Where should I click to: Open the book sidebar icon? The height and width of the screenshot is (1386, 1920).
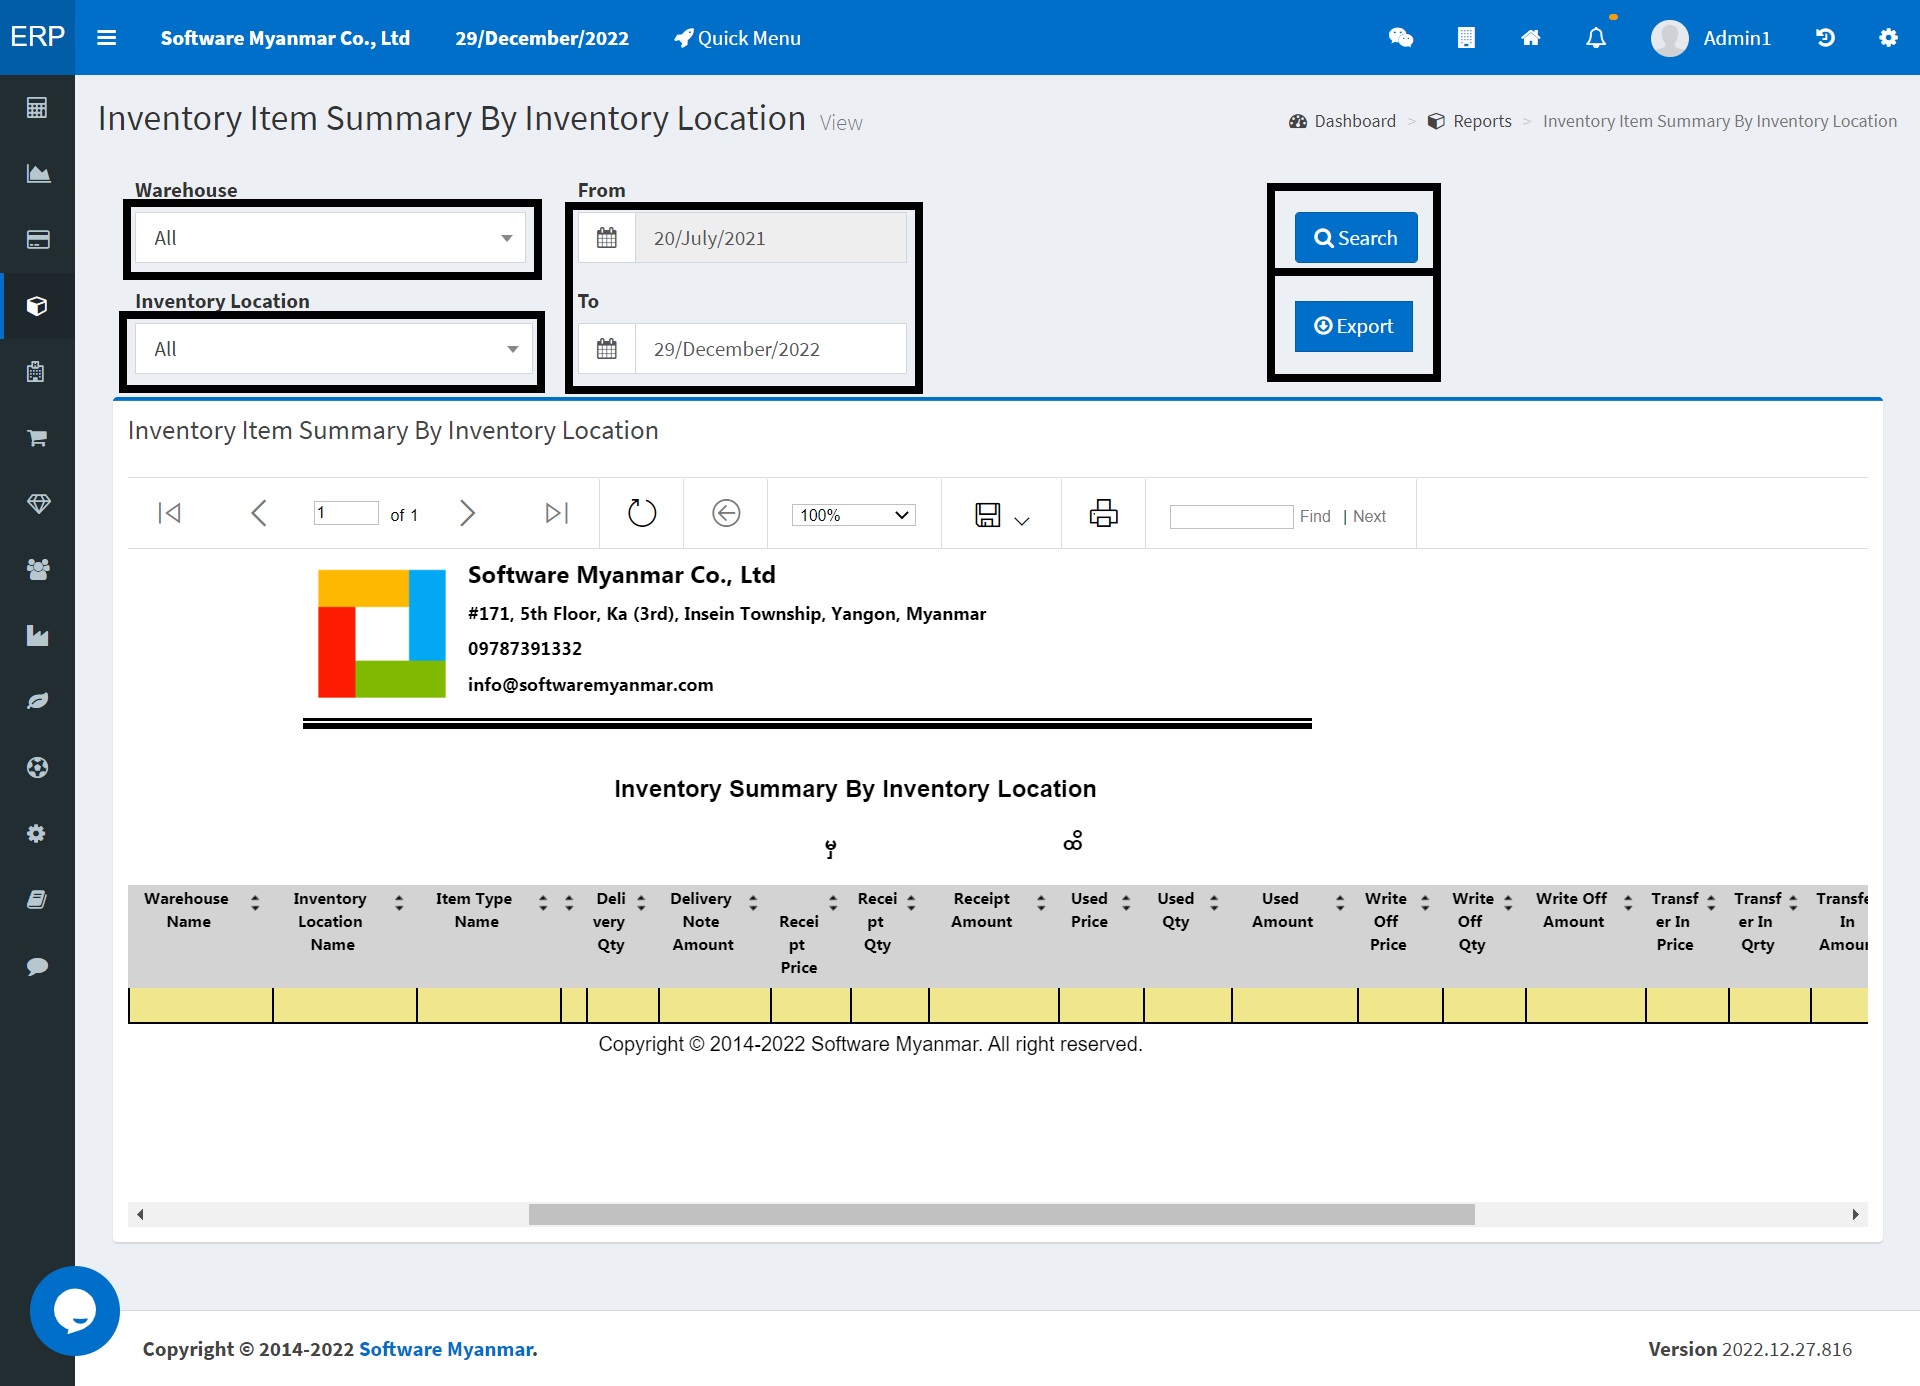[37, 900]
